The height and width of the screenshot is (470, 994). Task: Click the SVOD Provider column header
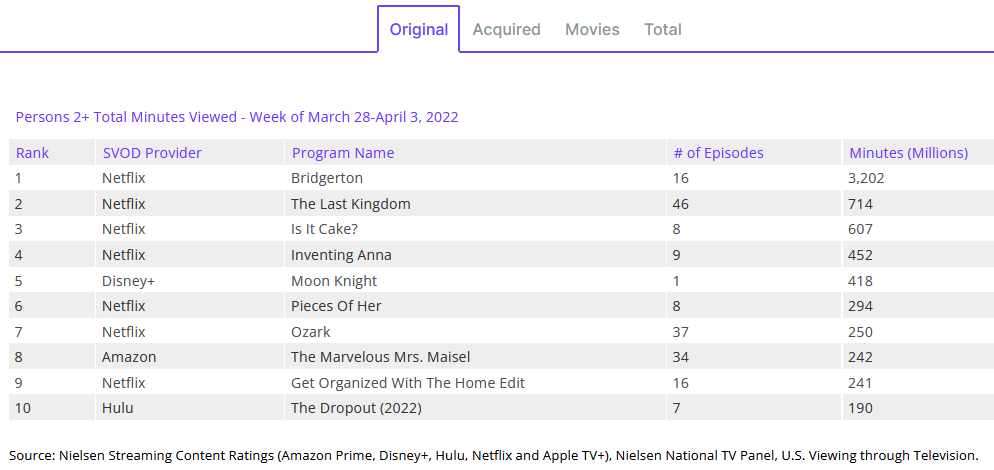coord(151,153)
